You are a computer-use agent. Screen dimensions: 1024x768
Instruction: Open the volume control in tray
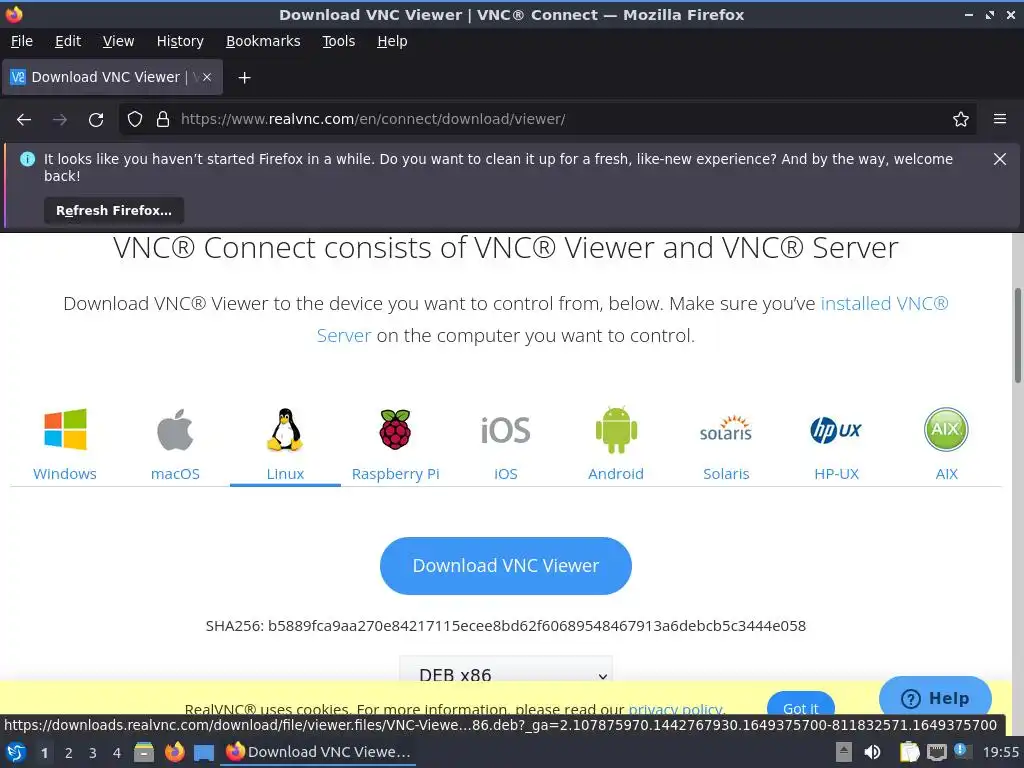872,752
